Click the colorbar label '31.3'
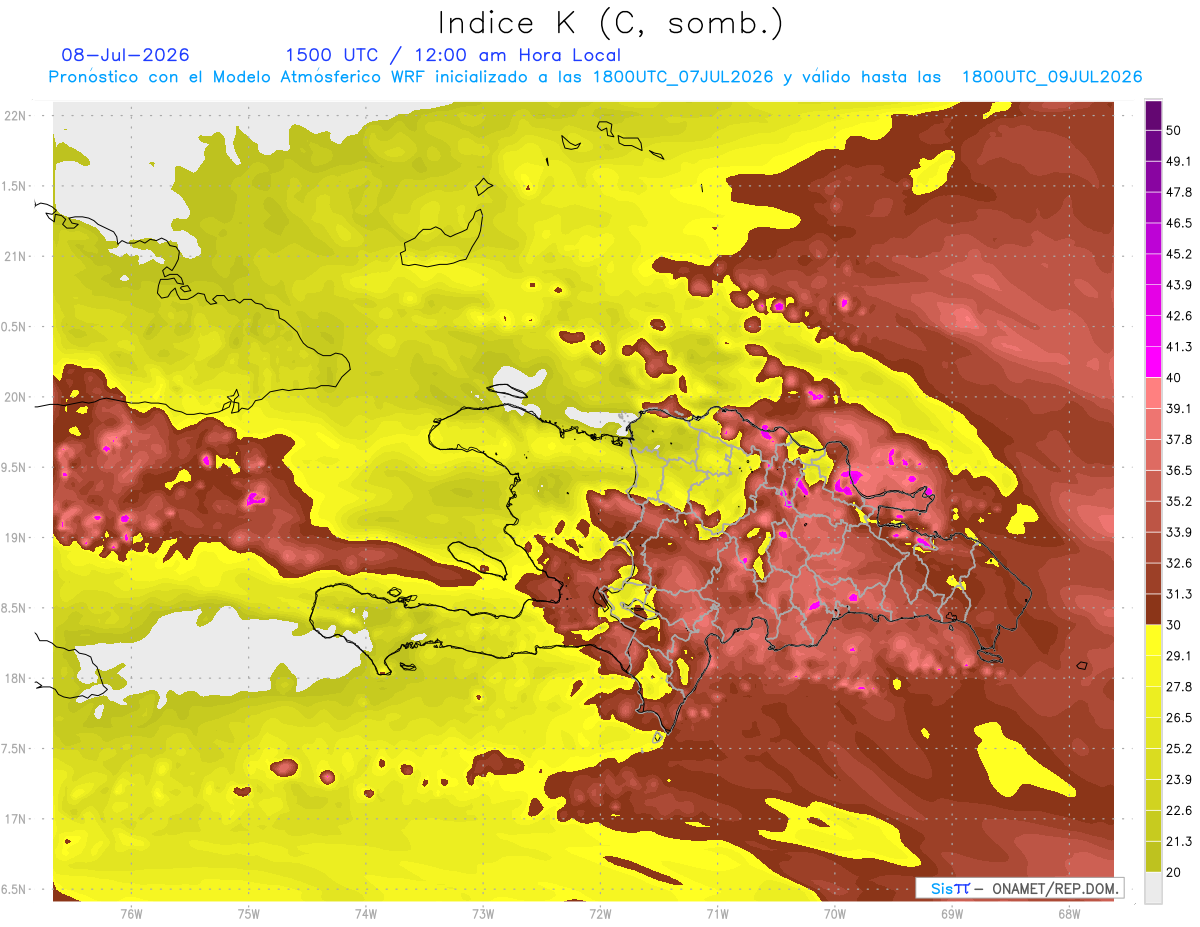The image size is (1200, 927). coord(1179,594)
